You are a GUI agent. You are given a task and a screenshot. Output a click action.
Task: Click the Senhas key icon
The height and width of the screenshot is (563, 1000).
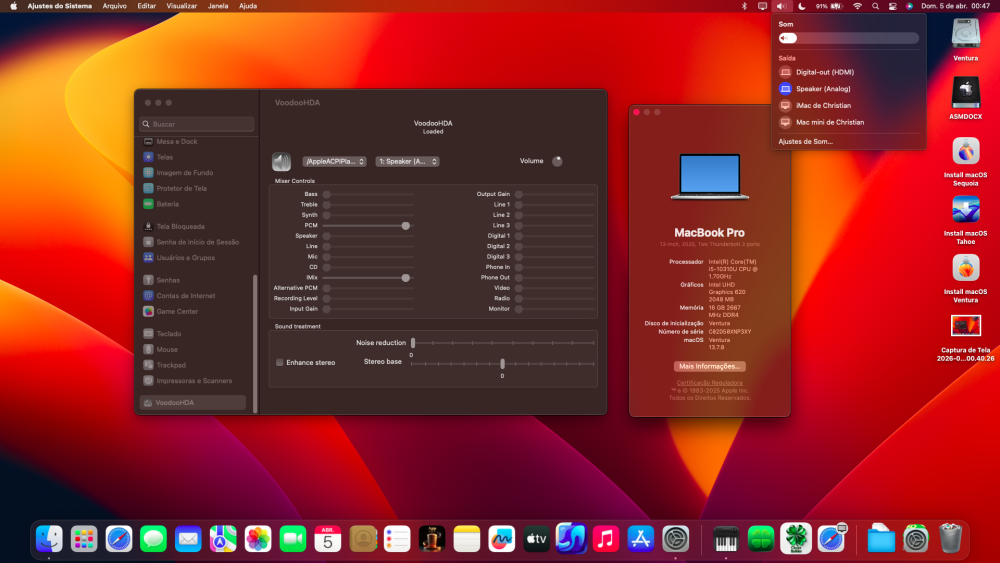pos(148,280)
